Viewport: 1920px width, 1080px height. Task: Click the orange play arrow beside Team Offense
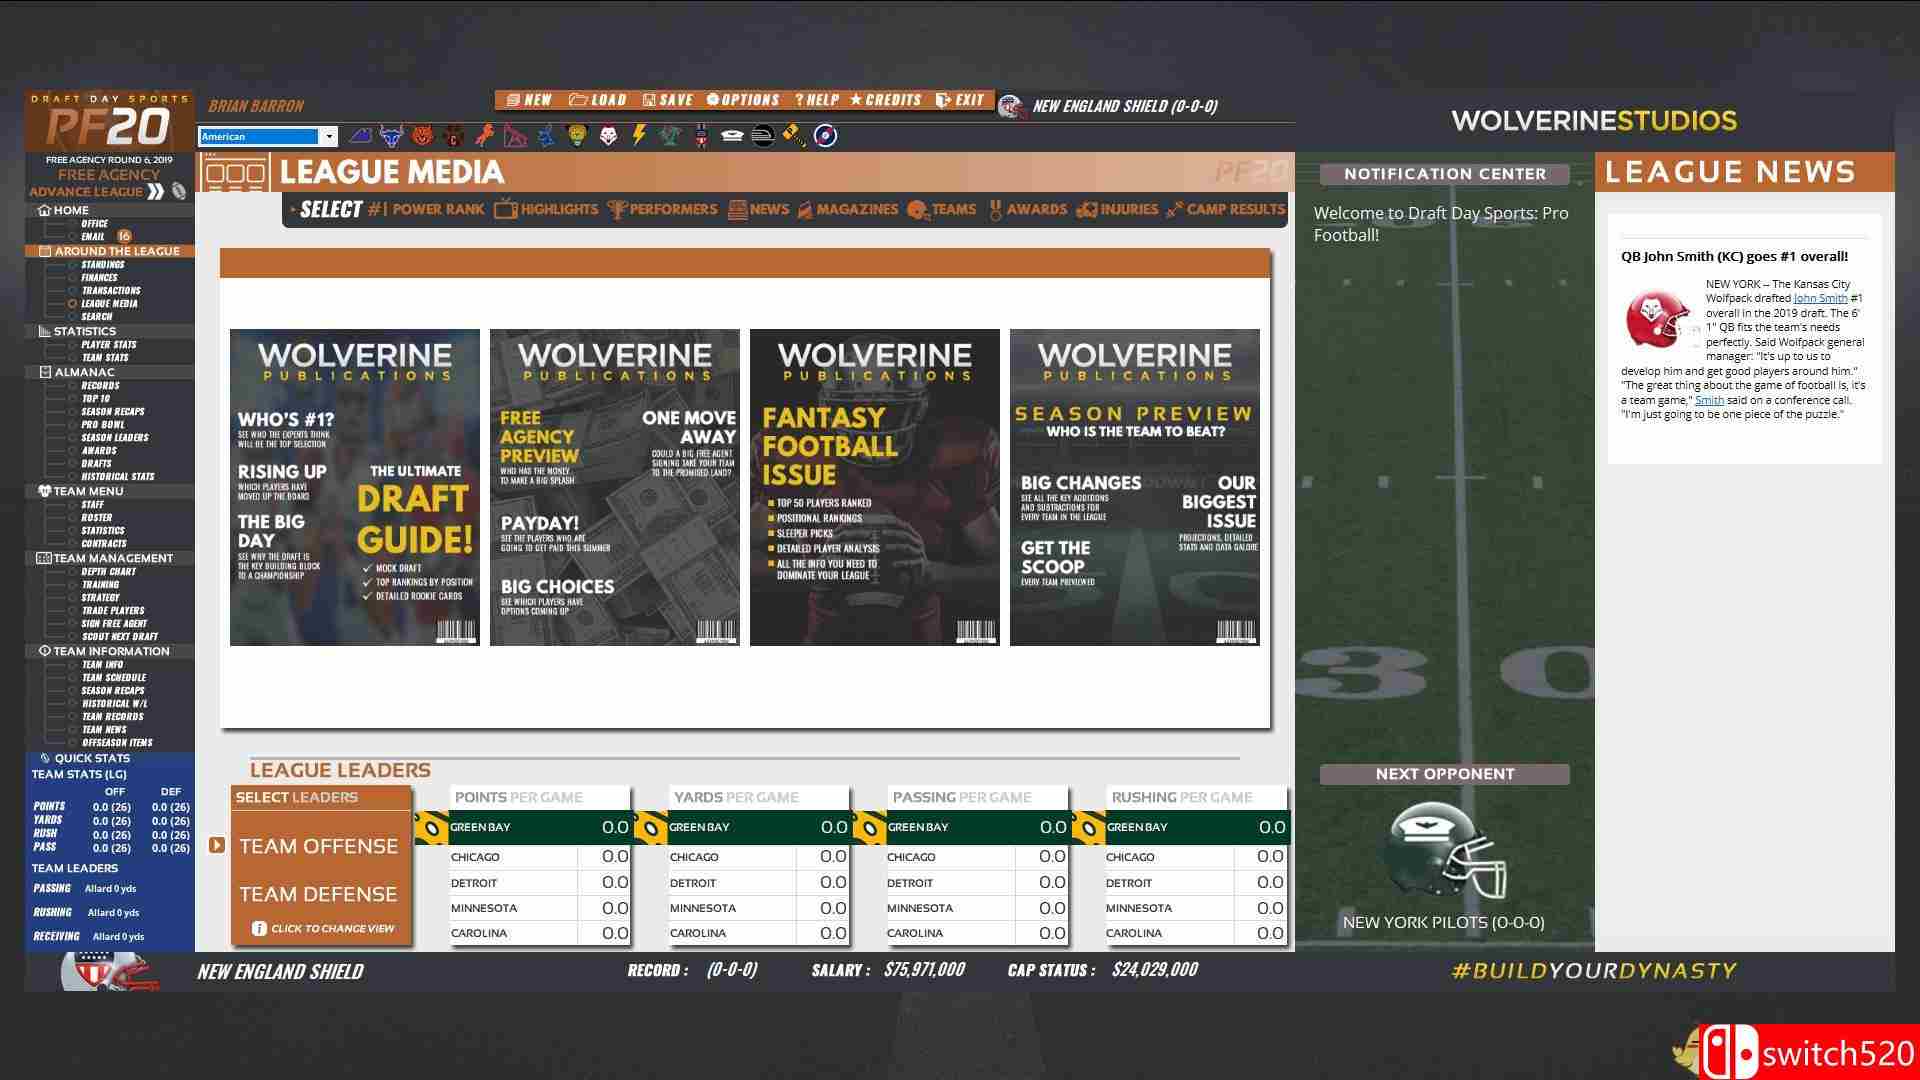coord(217,845)
